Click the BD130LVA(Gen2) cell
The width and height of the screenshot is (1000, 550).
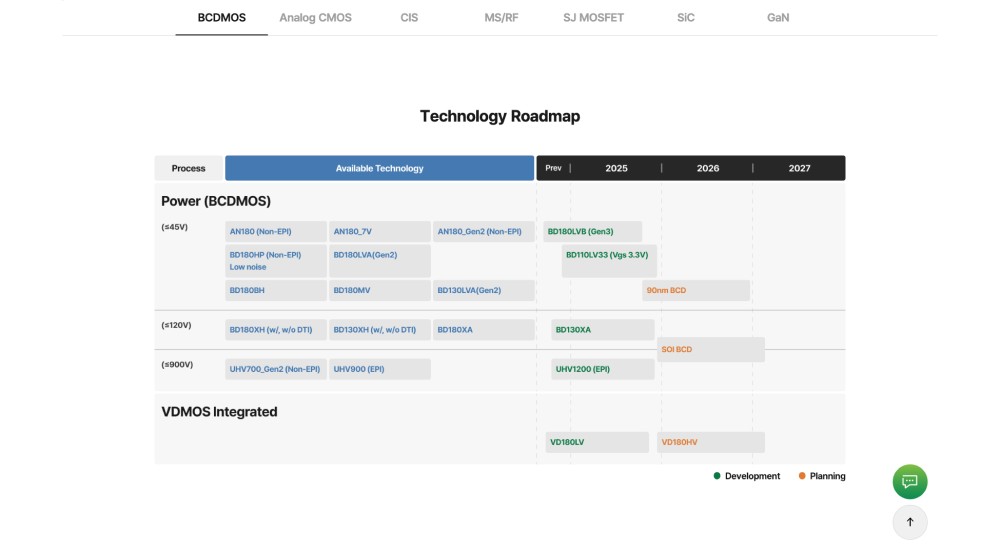coord(483,290)
